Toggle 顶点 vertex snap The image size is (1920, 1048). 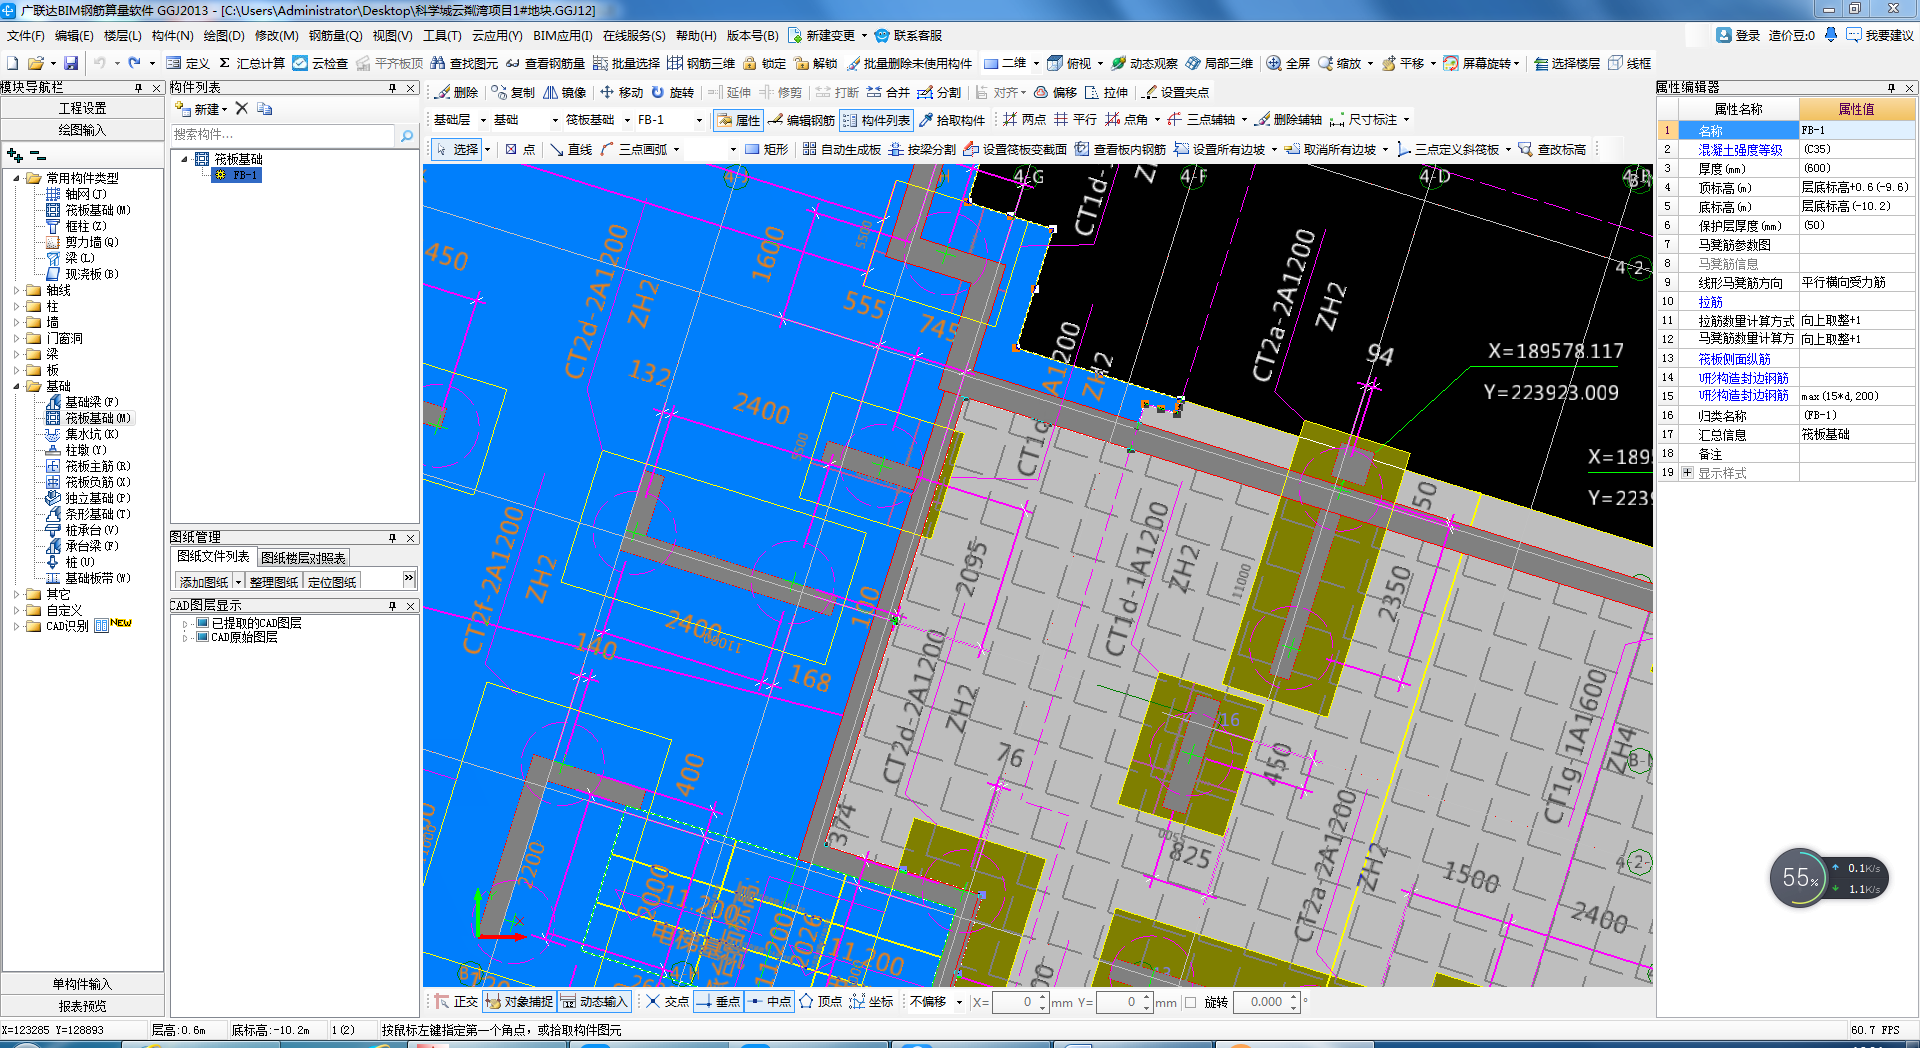click(x=820, y=1001)
